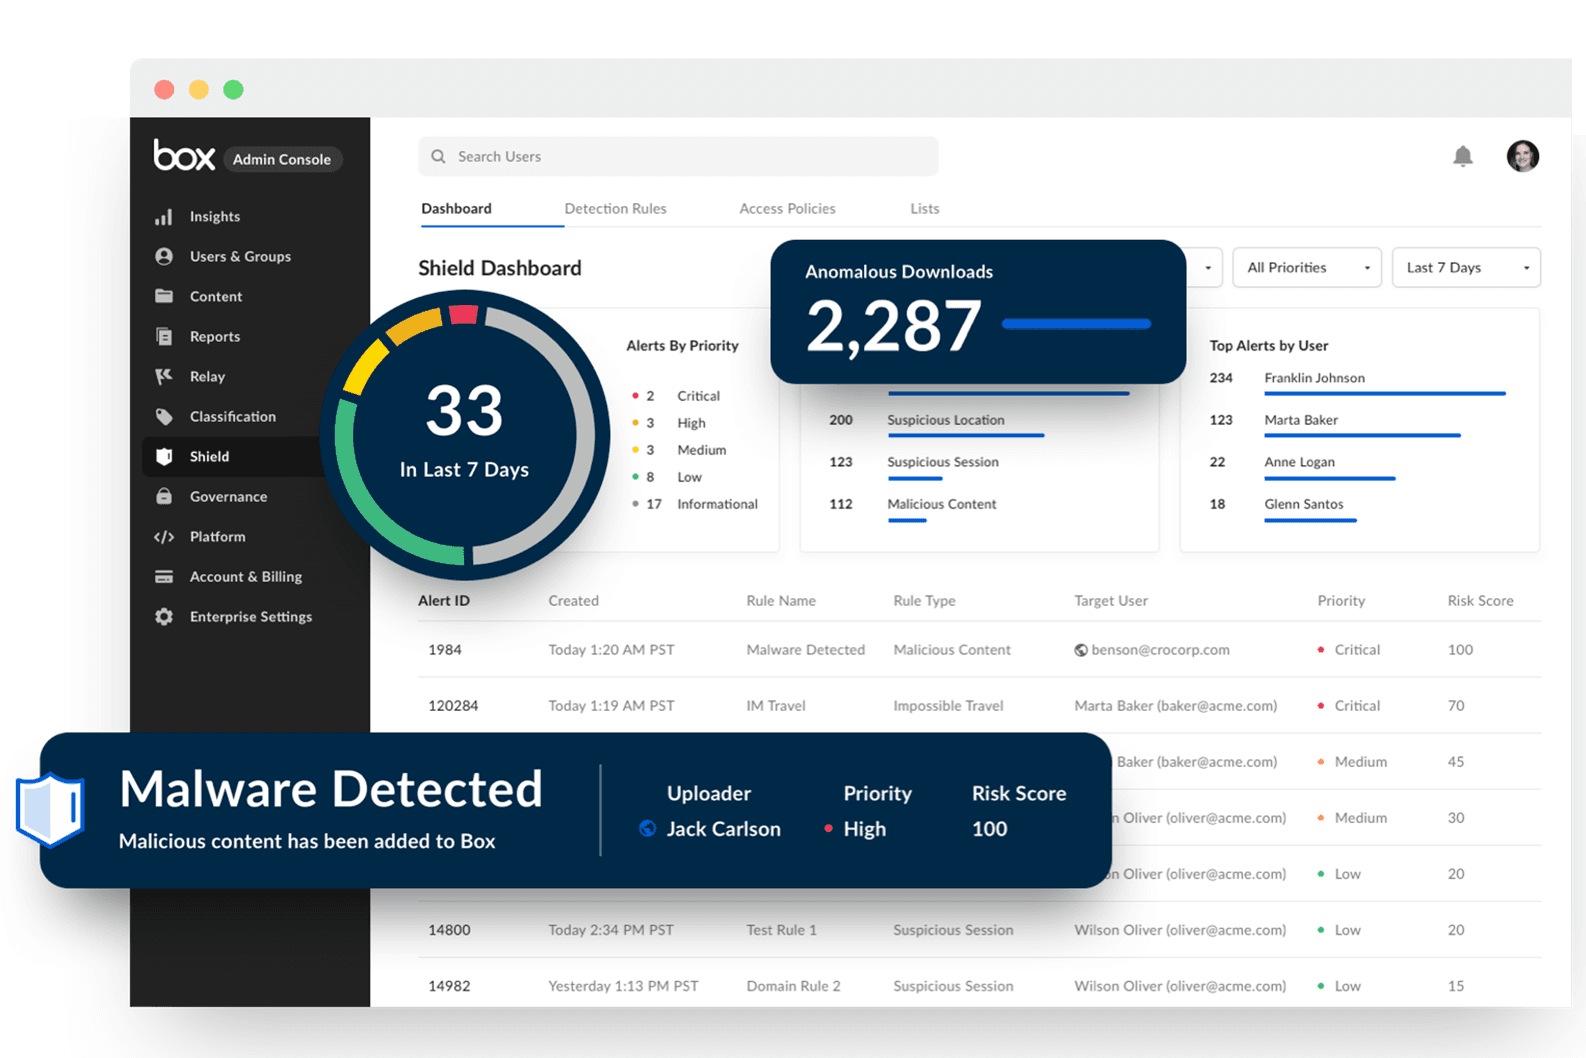Click the Reports document icon
Screen dimensions: 1586x1058
point(164,337)
